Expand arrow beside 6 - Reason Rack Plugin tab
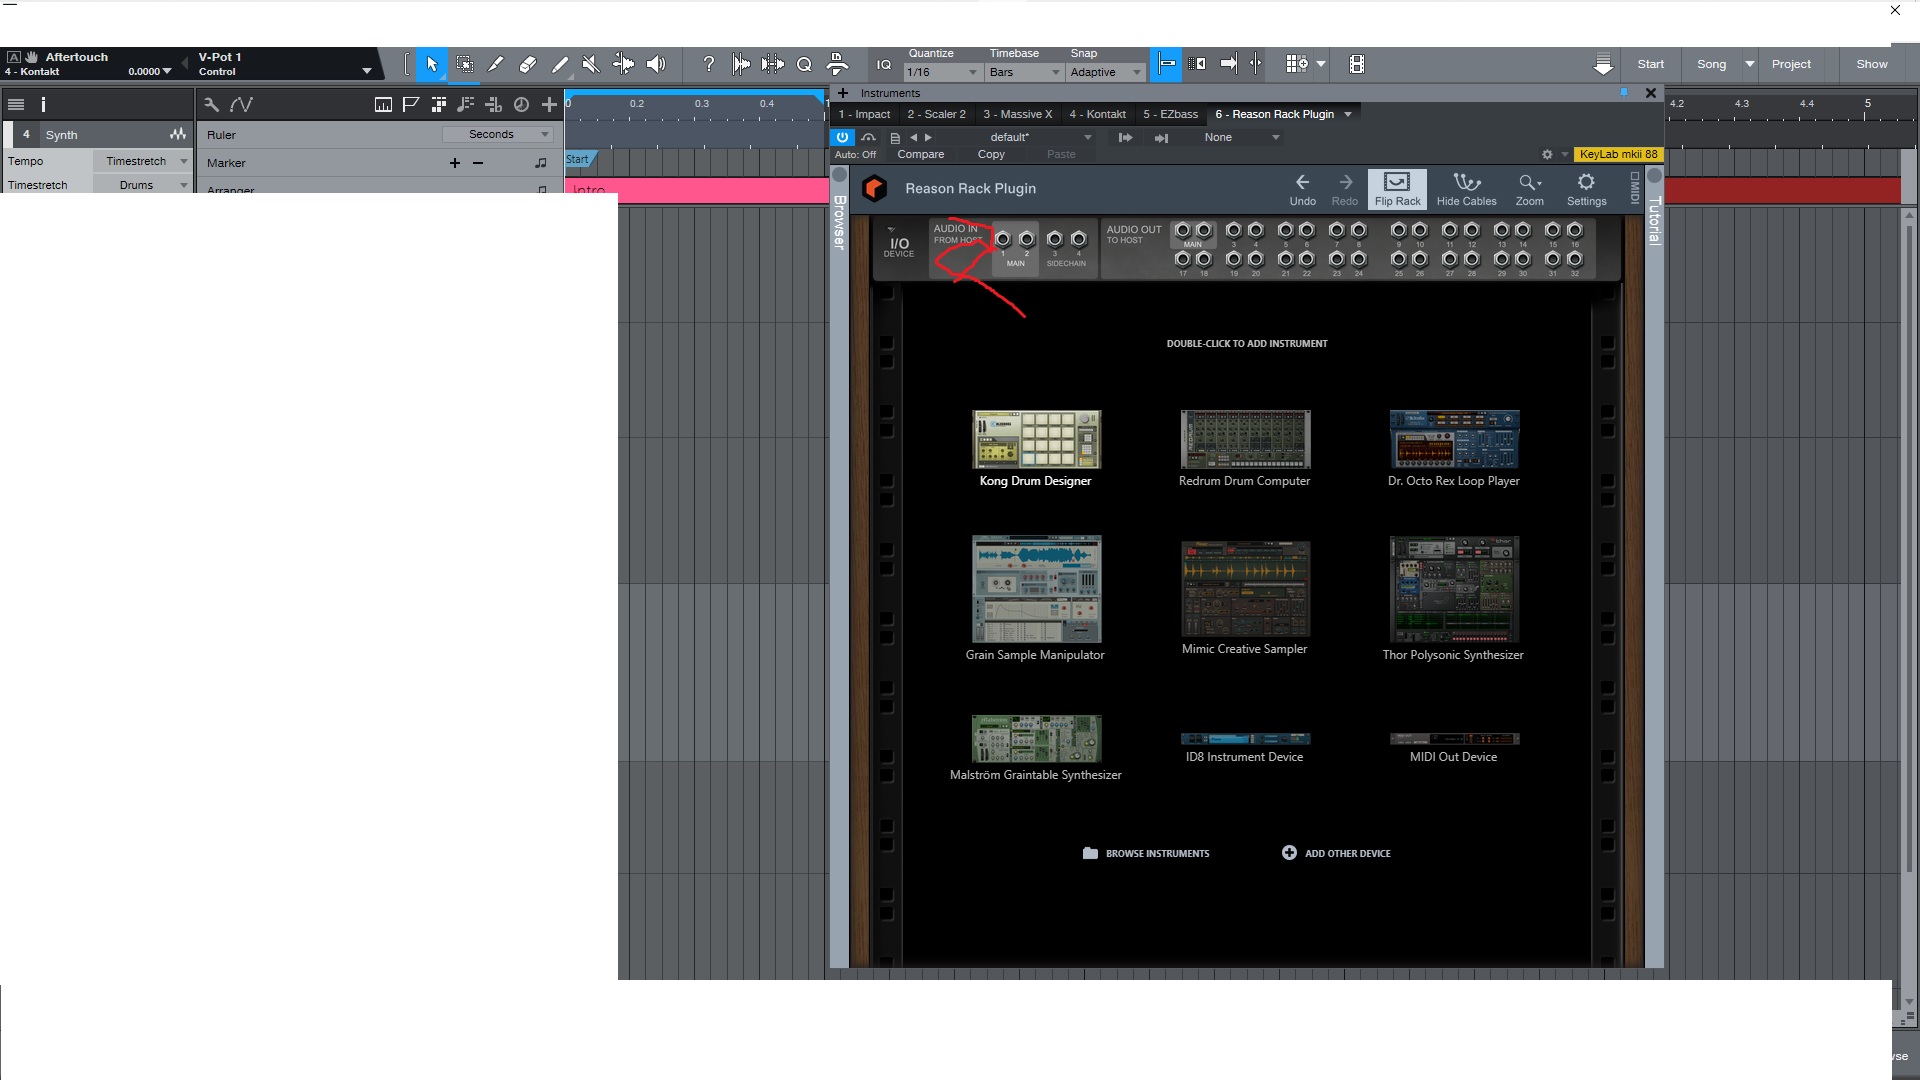Image resolution: width=1920 pixels, height=1080 pixels. (1348, 114)
